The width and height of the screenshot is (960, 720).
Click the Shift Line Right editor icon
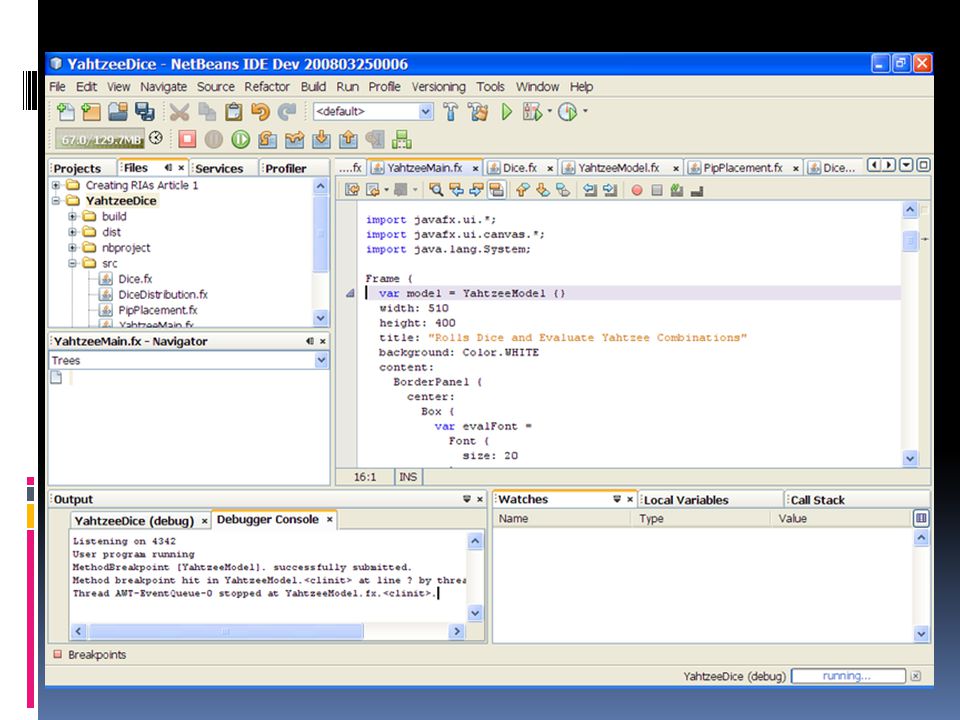pyautogui.click(x=610, y=190)
